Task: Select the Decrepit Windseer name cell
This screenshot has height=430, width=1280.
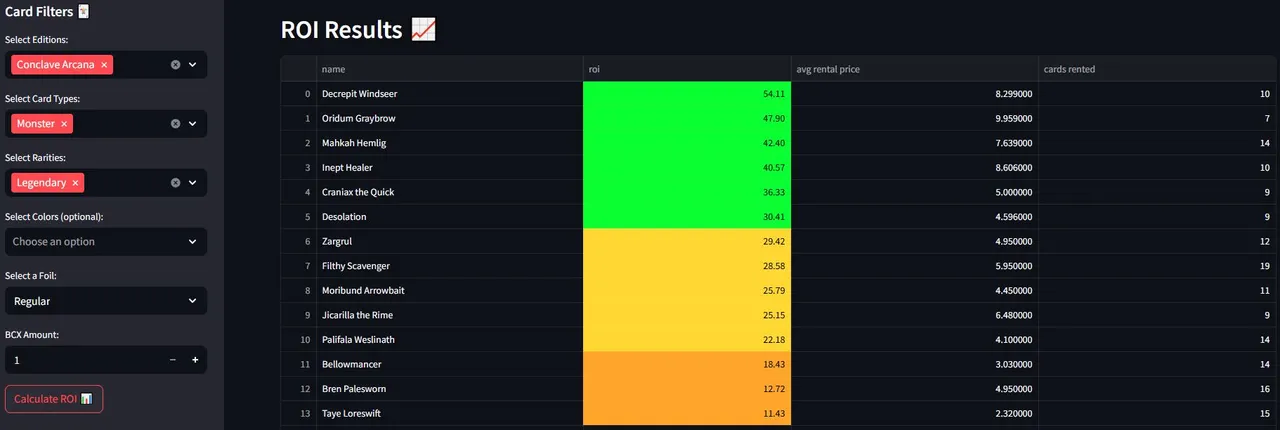Action: pyautogui.click(x=450, y=94)
